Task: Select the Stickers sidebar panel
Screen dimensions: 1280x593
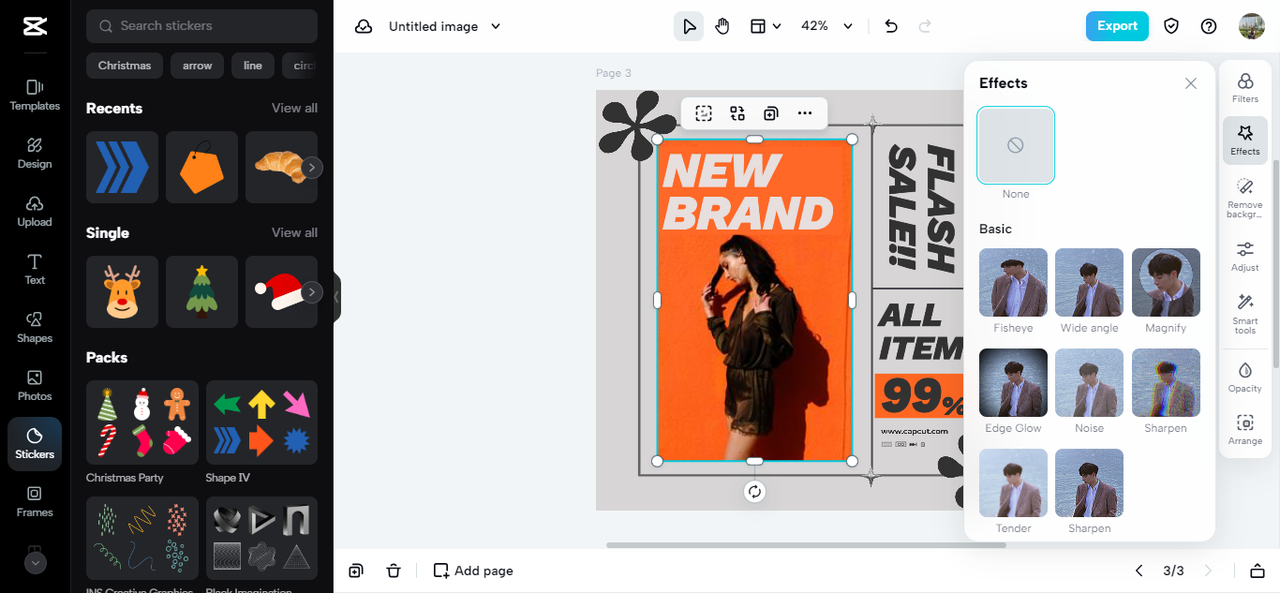Action: click(35, 444)
